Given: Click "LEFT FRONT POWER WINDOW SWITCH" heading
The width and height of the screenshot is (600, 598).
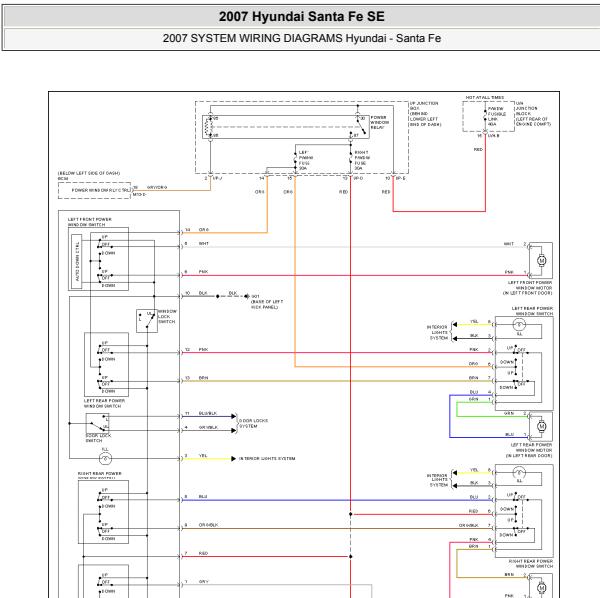Looking at the screenshot, I should pyautogui.click(x=90, y=222).
